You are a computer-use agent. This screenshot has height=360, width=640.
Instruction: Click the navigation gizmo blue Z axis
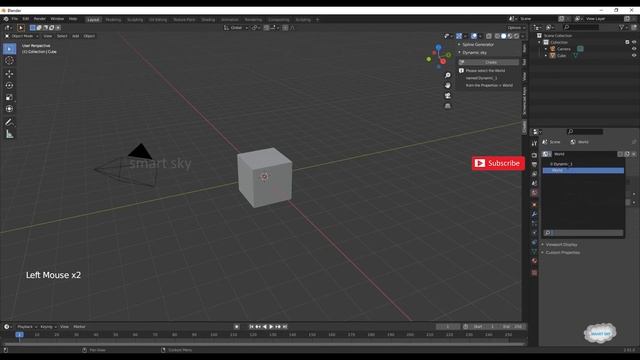tap(438, 48)
